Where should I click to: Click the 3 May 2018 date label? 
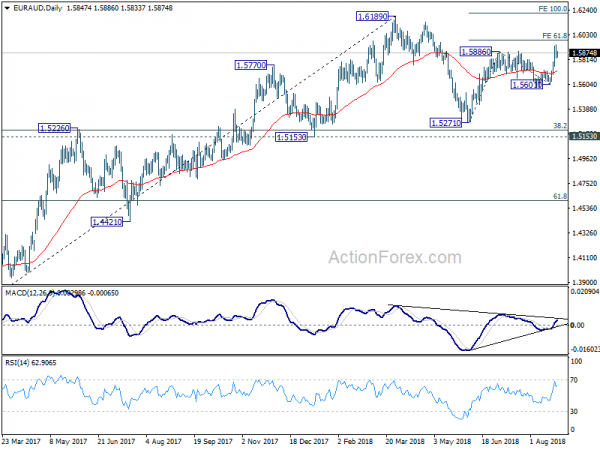click(453, 442)
